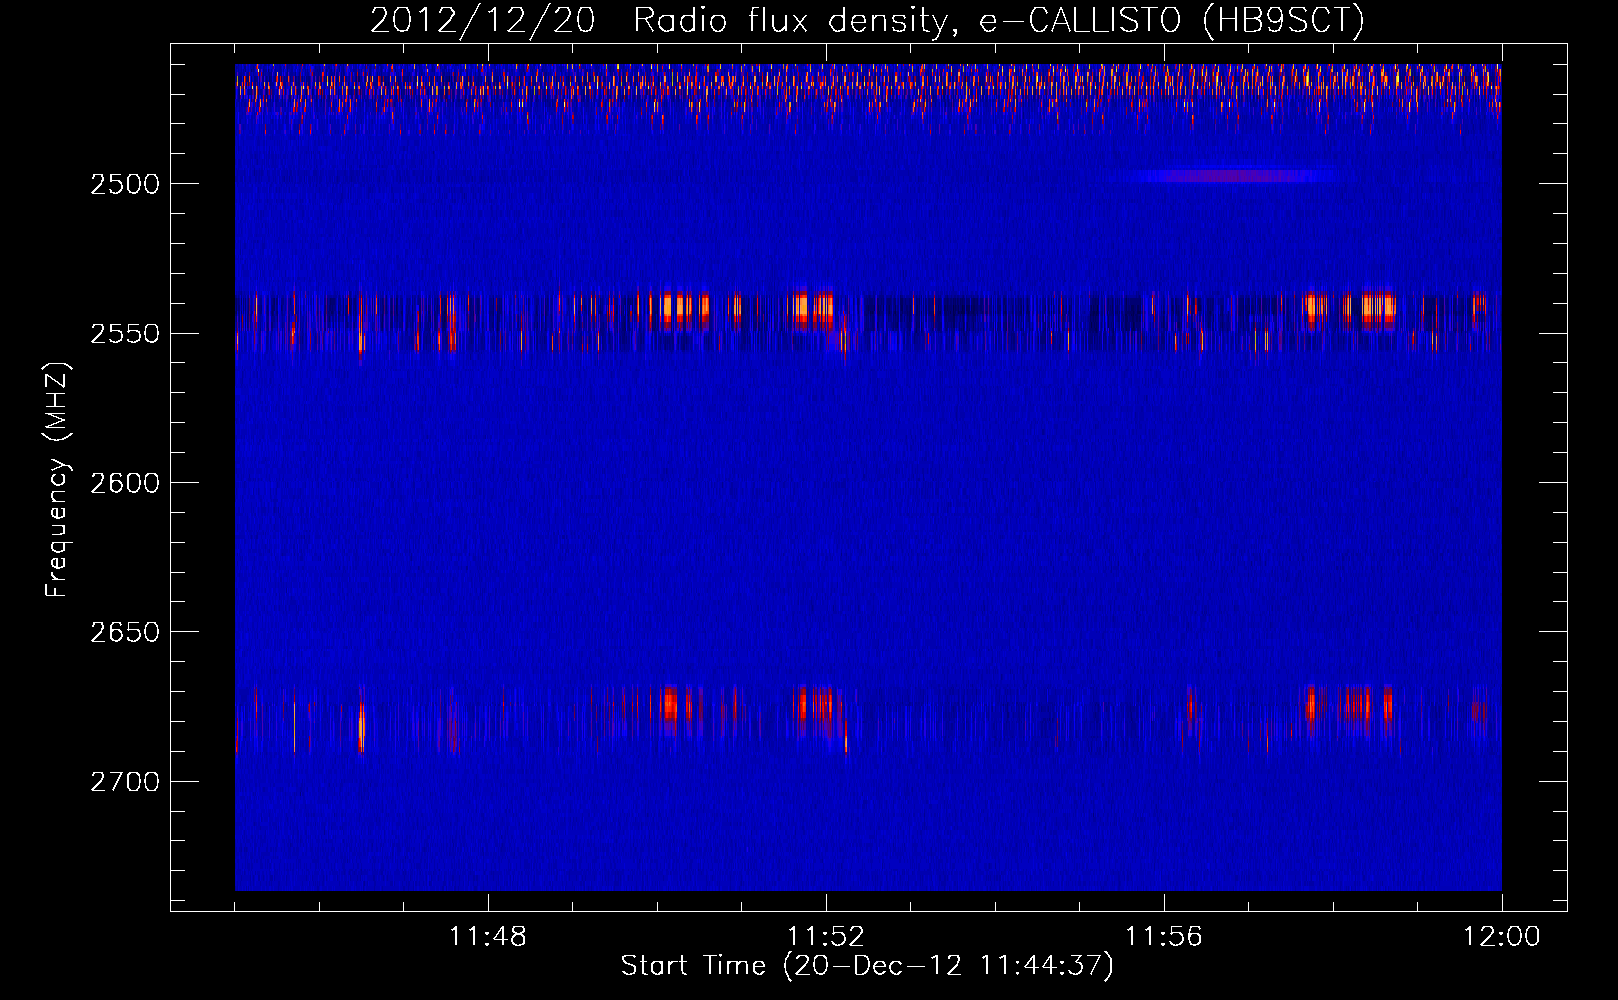Click the plot title '2012/12/20 Radio flux density, e-CALLISTO (HB9SCT)'
The width and height of the screenshot is (1618, 1000).
tap(867, 21)
